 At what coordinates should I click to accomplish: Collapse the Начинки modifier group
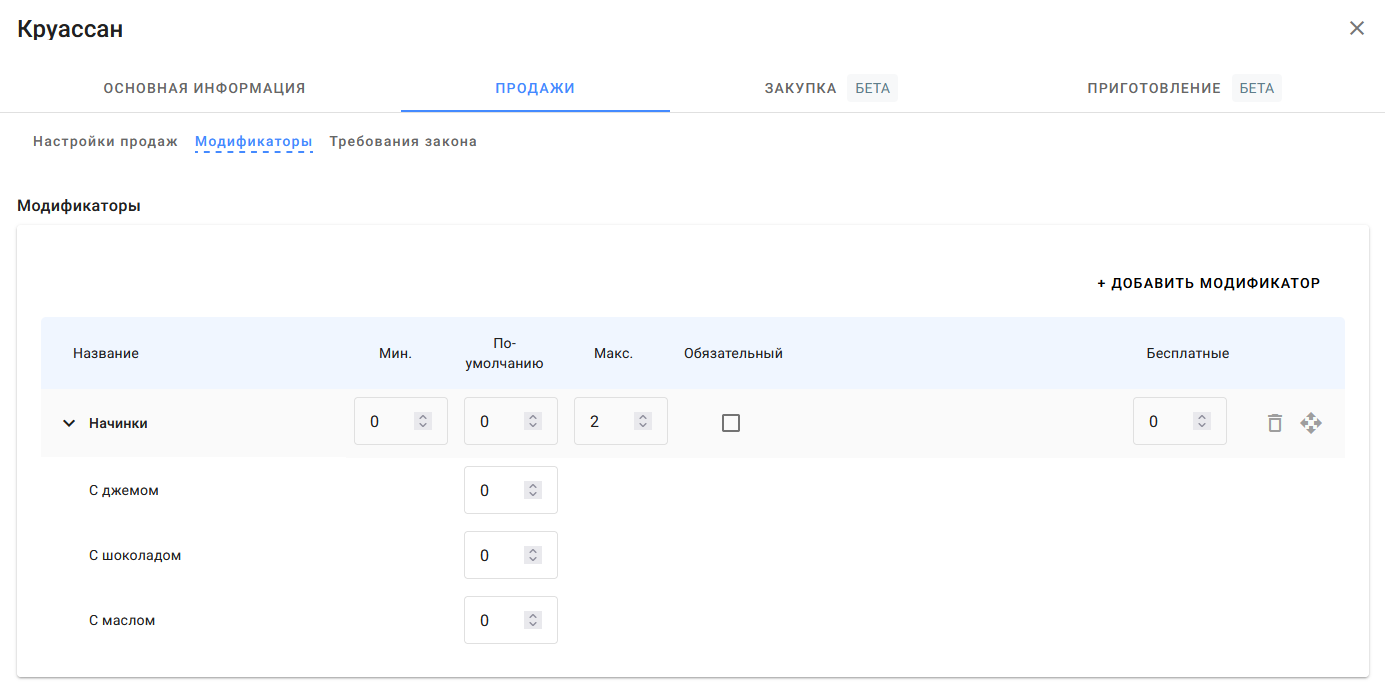tap(69, 423)
